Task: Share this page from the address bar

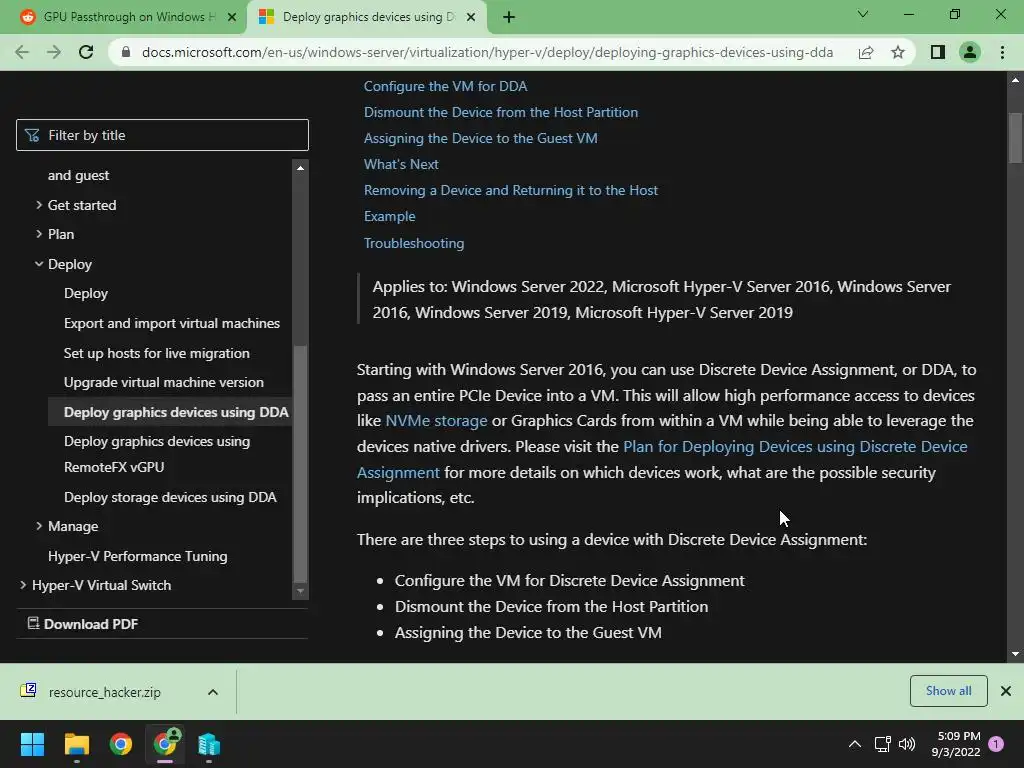Action: 866,52
